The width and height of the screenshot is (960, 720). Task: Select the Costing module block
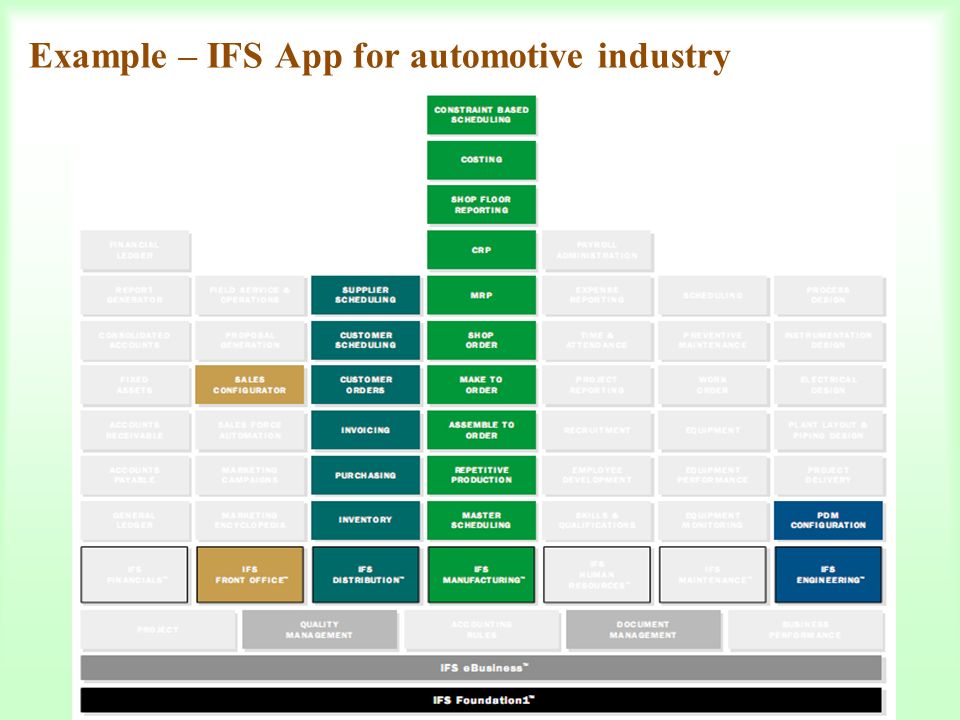[x=481, y=160]
